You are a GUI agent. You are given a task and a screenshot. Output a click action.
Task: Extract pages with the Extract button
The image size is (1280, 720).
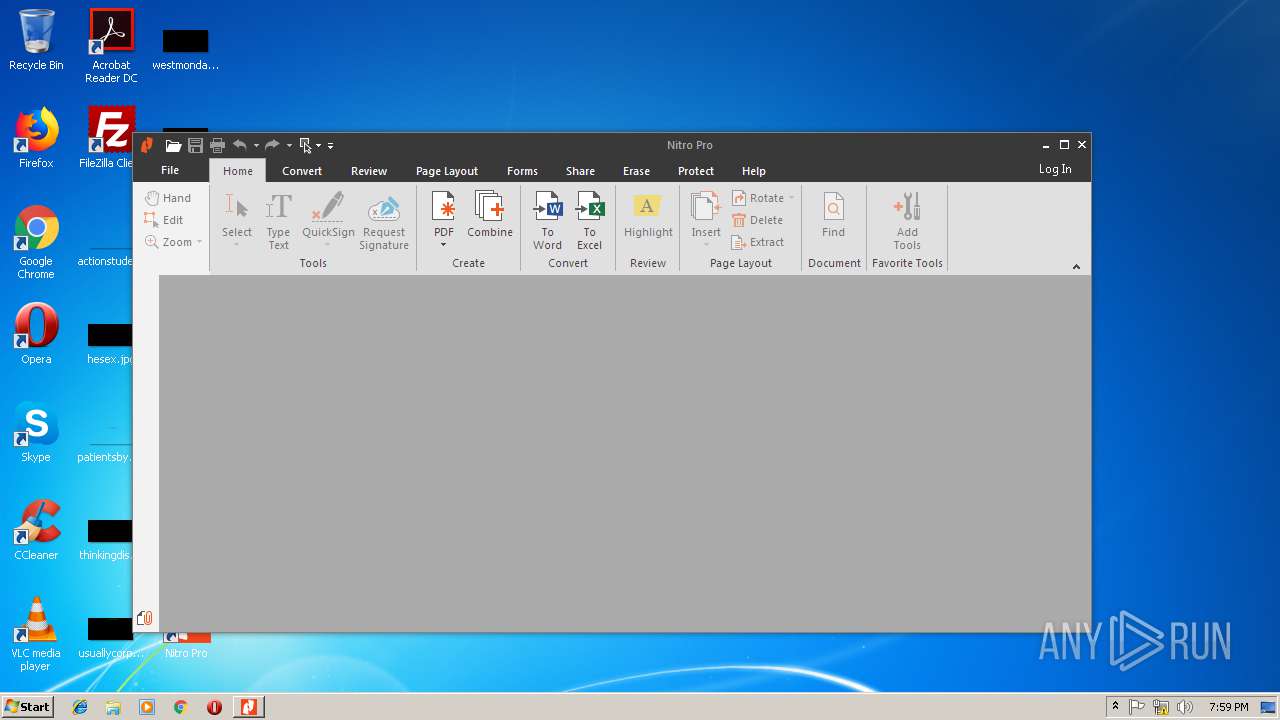pyautogui.click(x=759, y=242)
